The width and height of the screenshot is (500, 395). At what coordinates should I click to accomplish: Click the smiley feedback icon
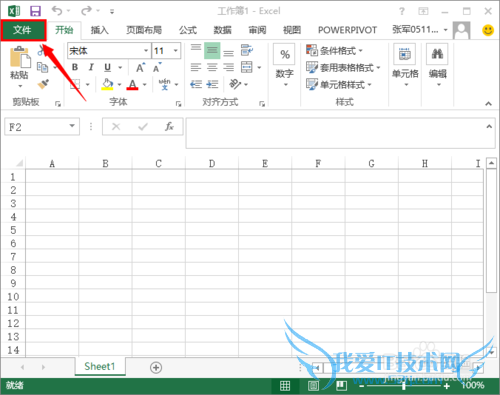coord(488,30)
